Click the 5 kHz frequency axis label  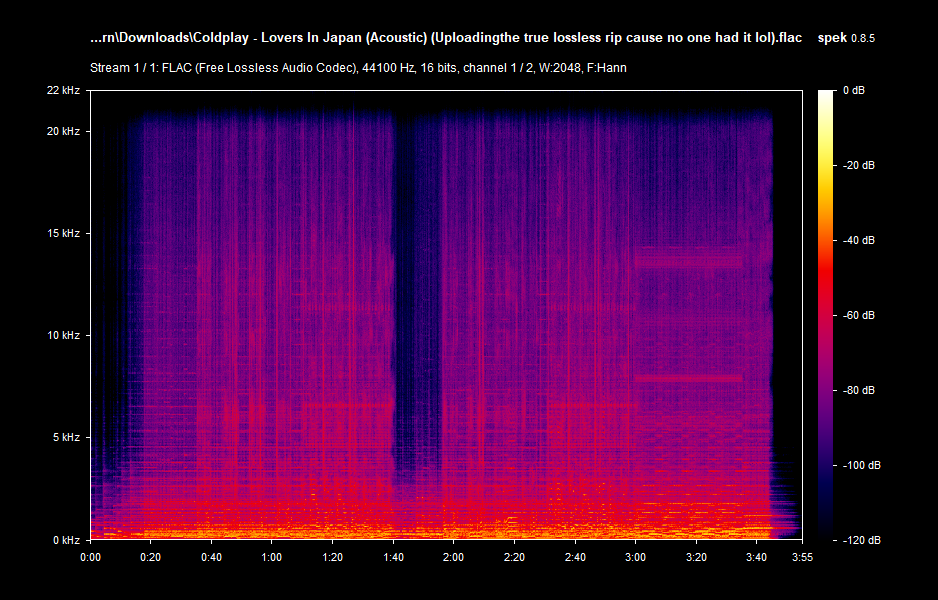coord(66,437)
